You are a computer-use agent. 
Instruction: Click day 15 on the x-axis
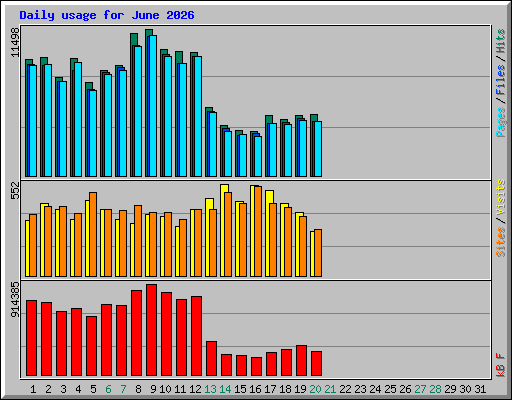pyautogui.click(x=240, y=389)
